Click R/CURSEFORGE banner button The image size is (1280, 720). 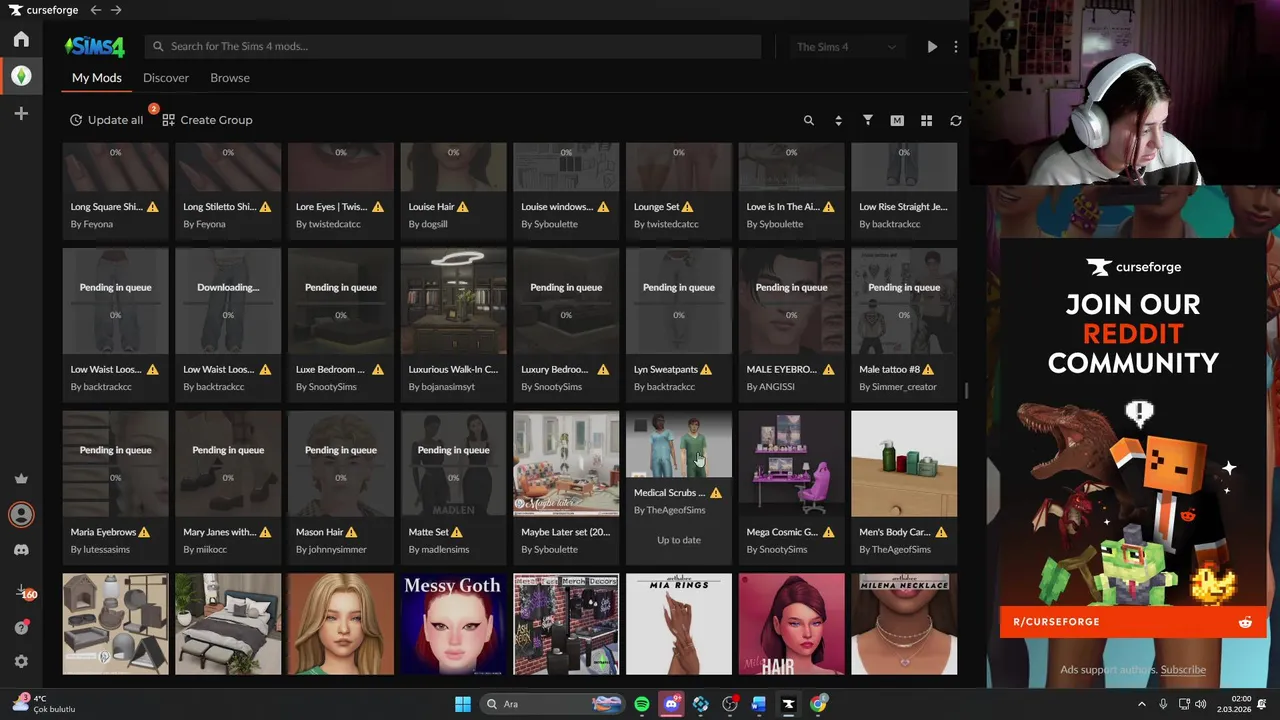(1132, 622)
